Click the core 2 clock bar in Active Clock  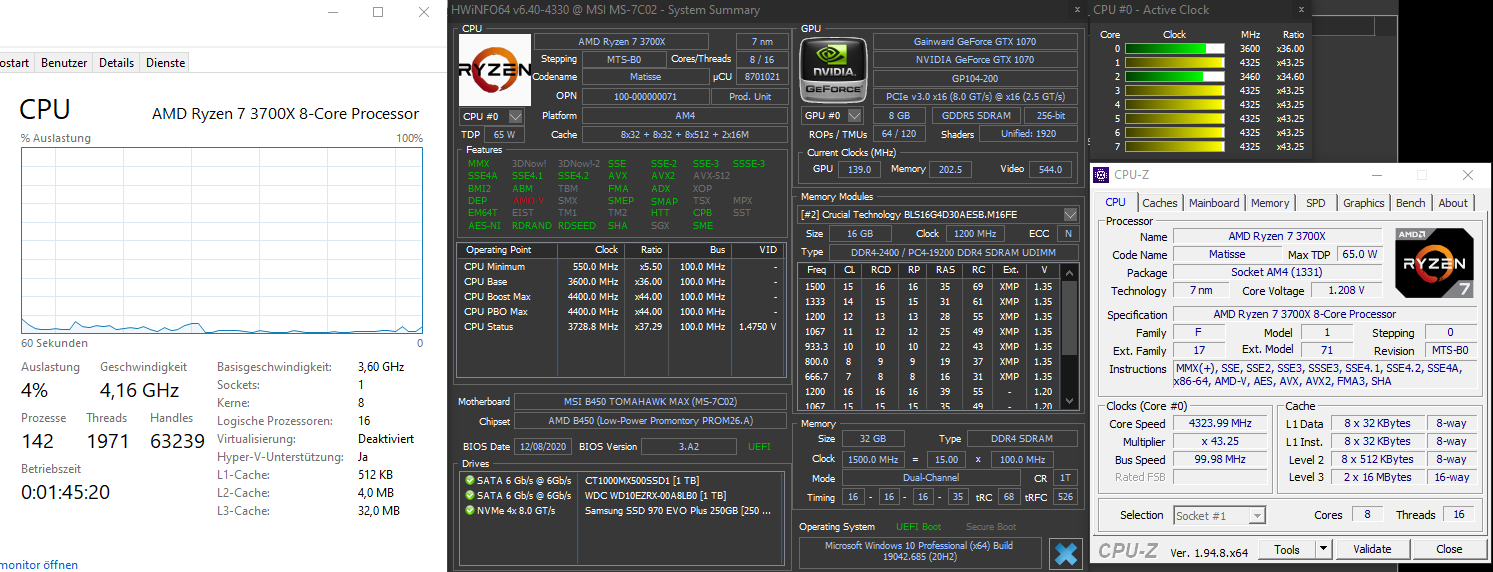(1174, 76)
